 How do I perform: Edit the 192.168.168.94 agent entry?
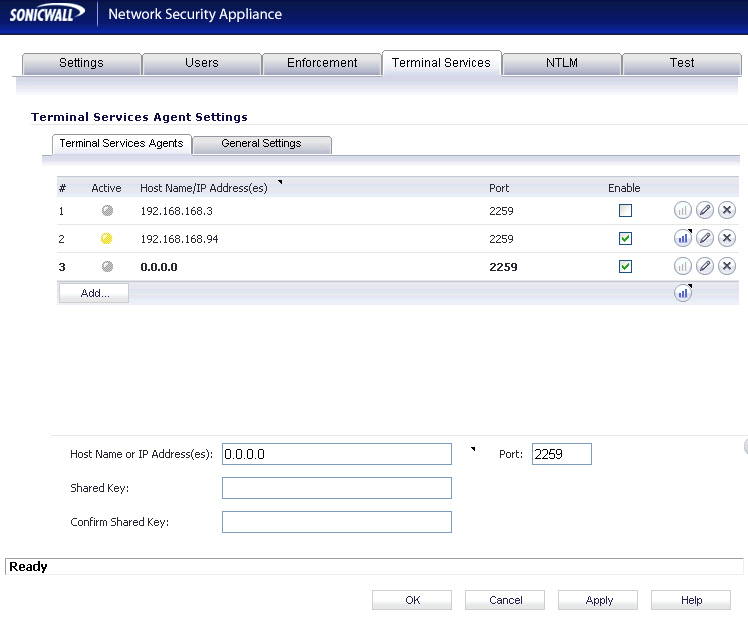[x=705, y=238]
